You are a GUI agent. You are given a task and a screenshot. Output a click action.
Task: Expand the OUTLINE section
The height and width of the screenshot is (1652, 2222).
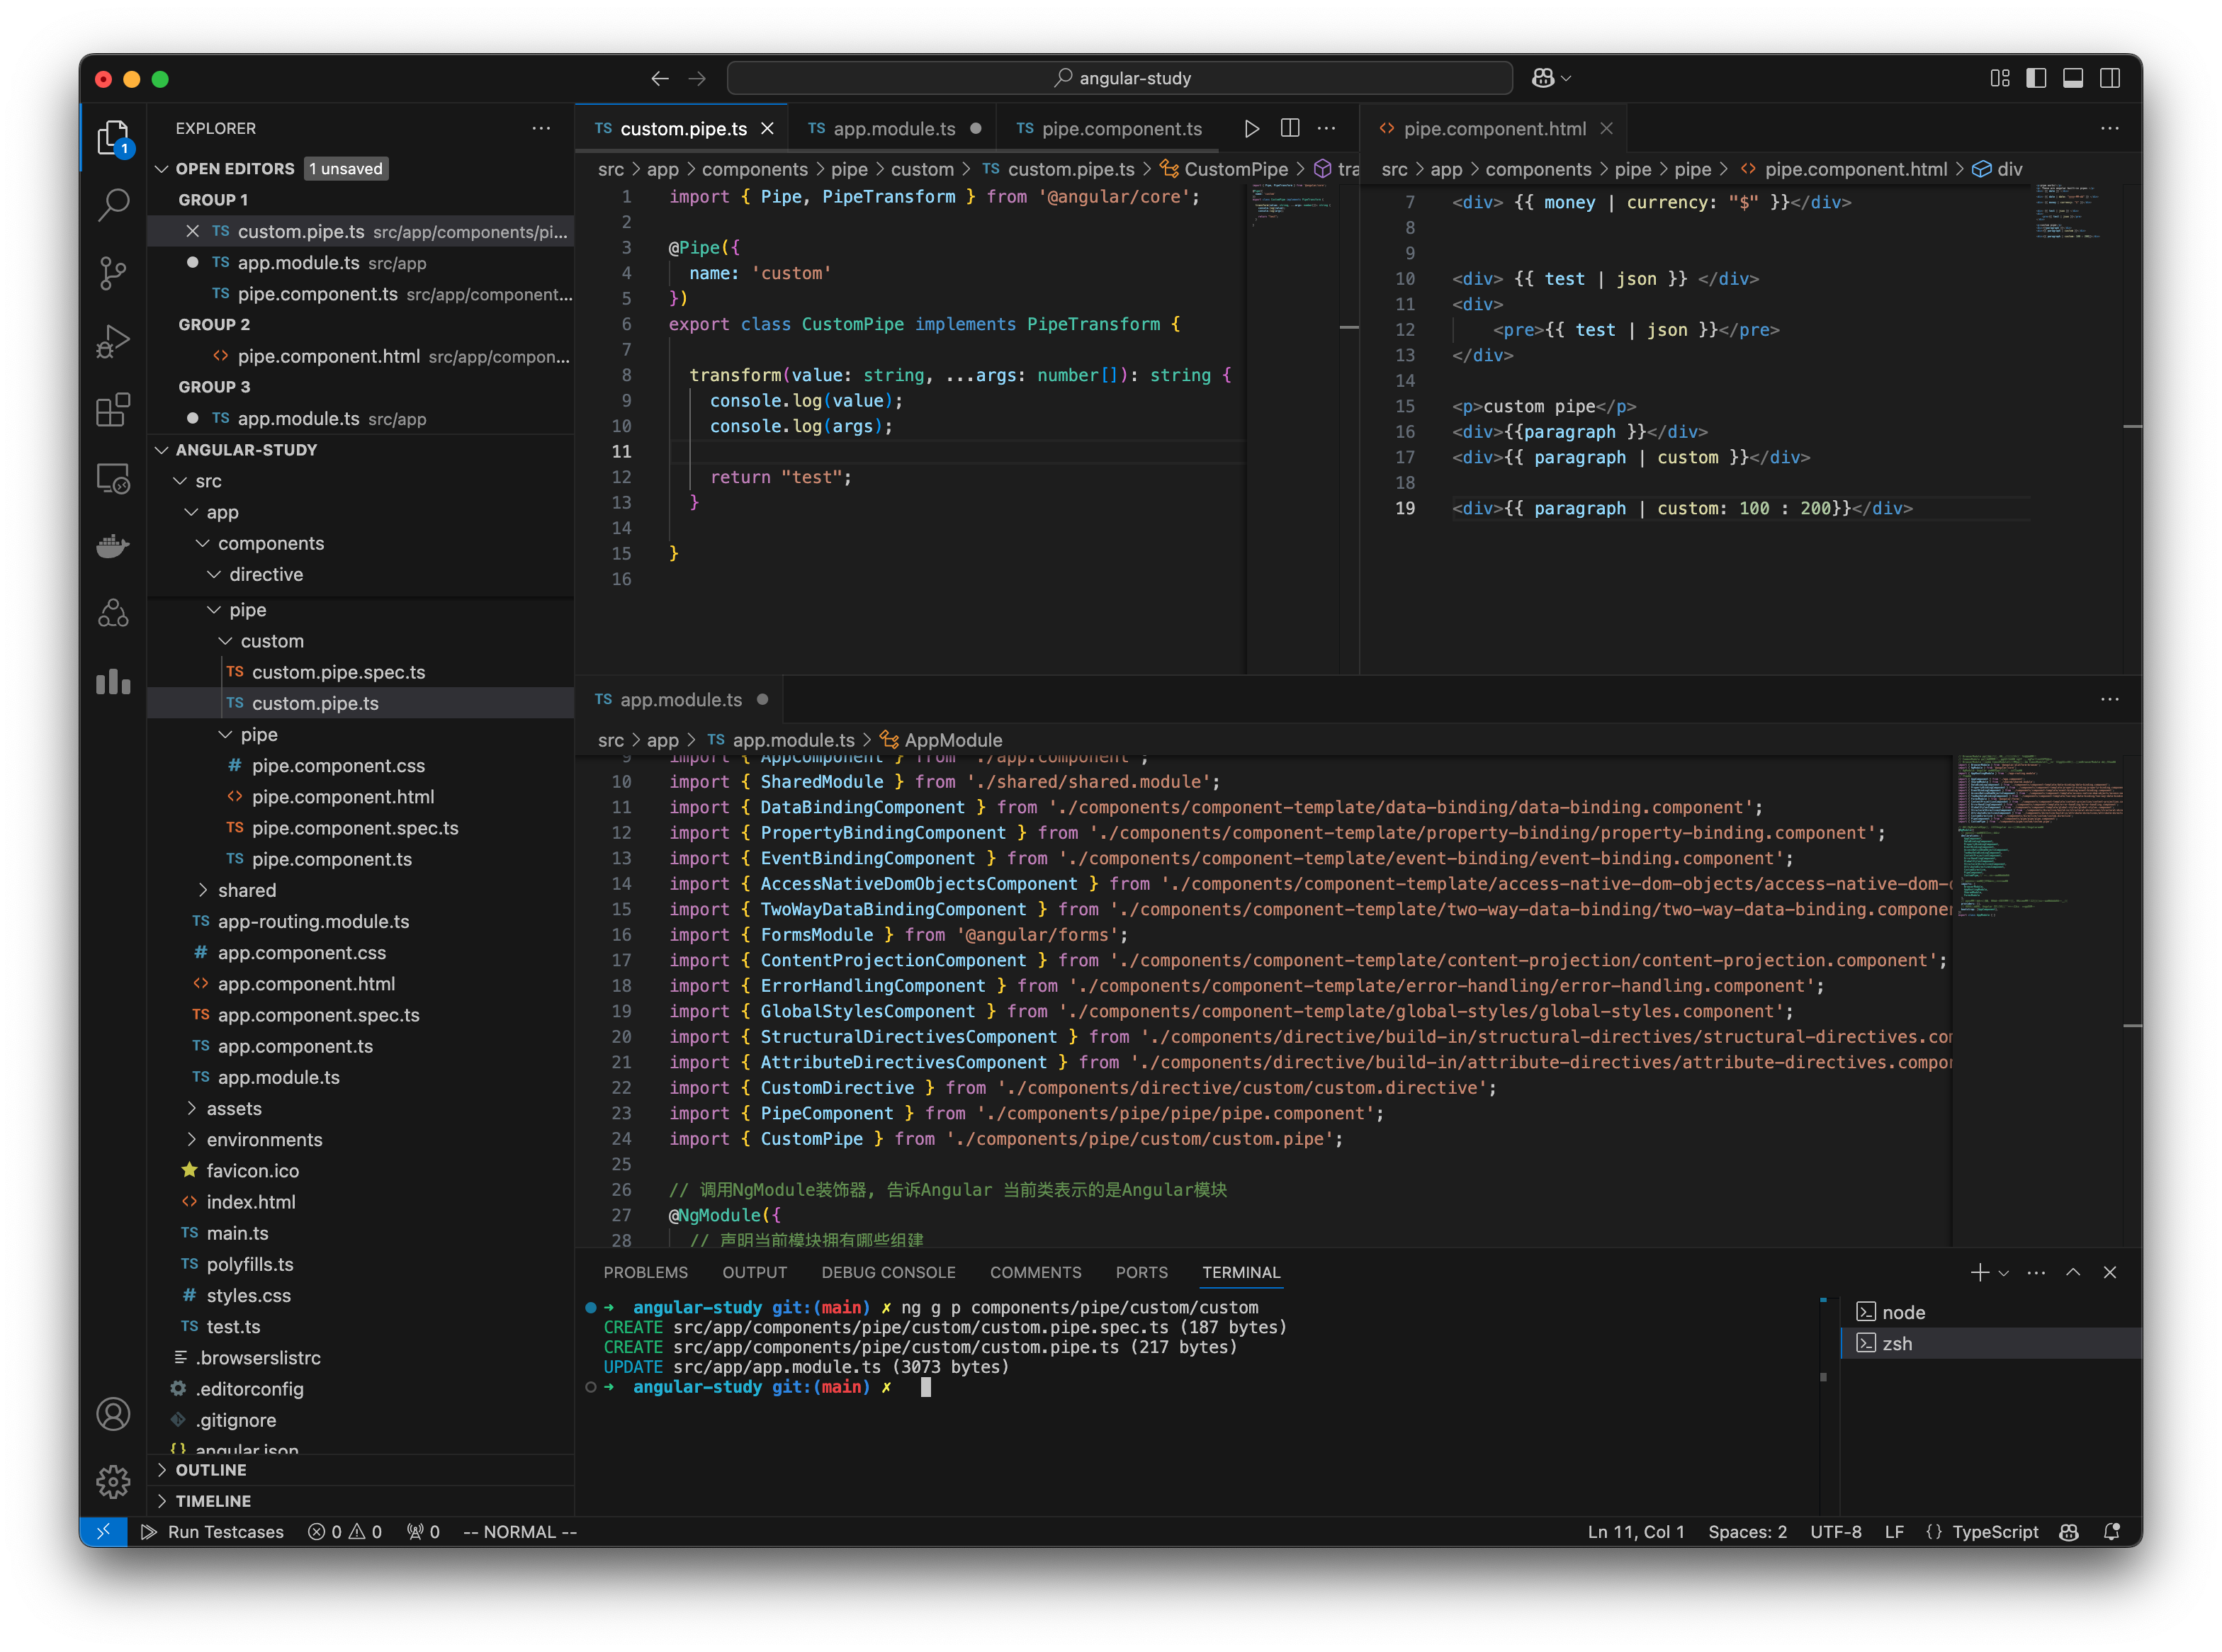[x=211, y=1470]
